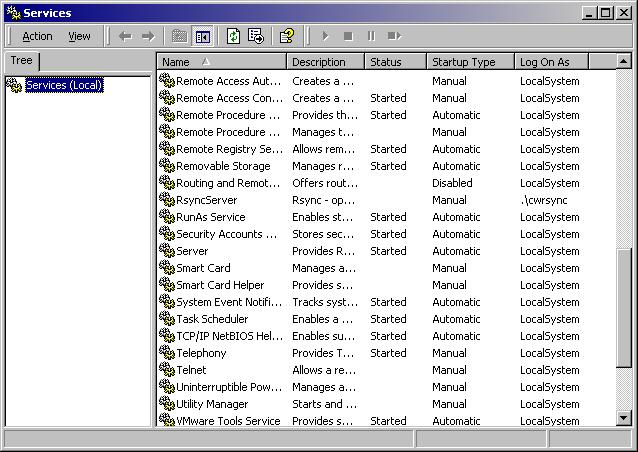Select the Tree tab
The width and height of the screenshot is (638, 452).
click(x=21, y=61)
